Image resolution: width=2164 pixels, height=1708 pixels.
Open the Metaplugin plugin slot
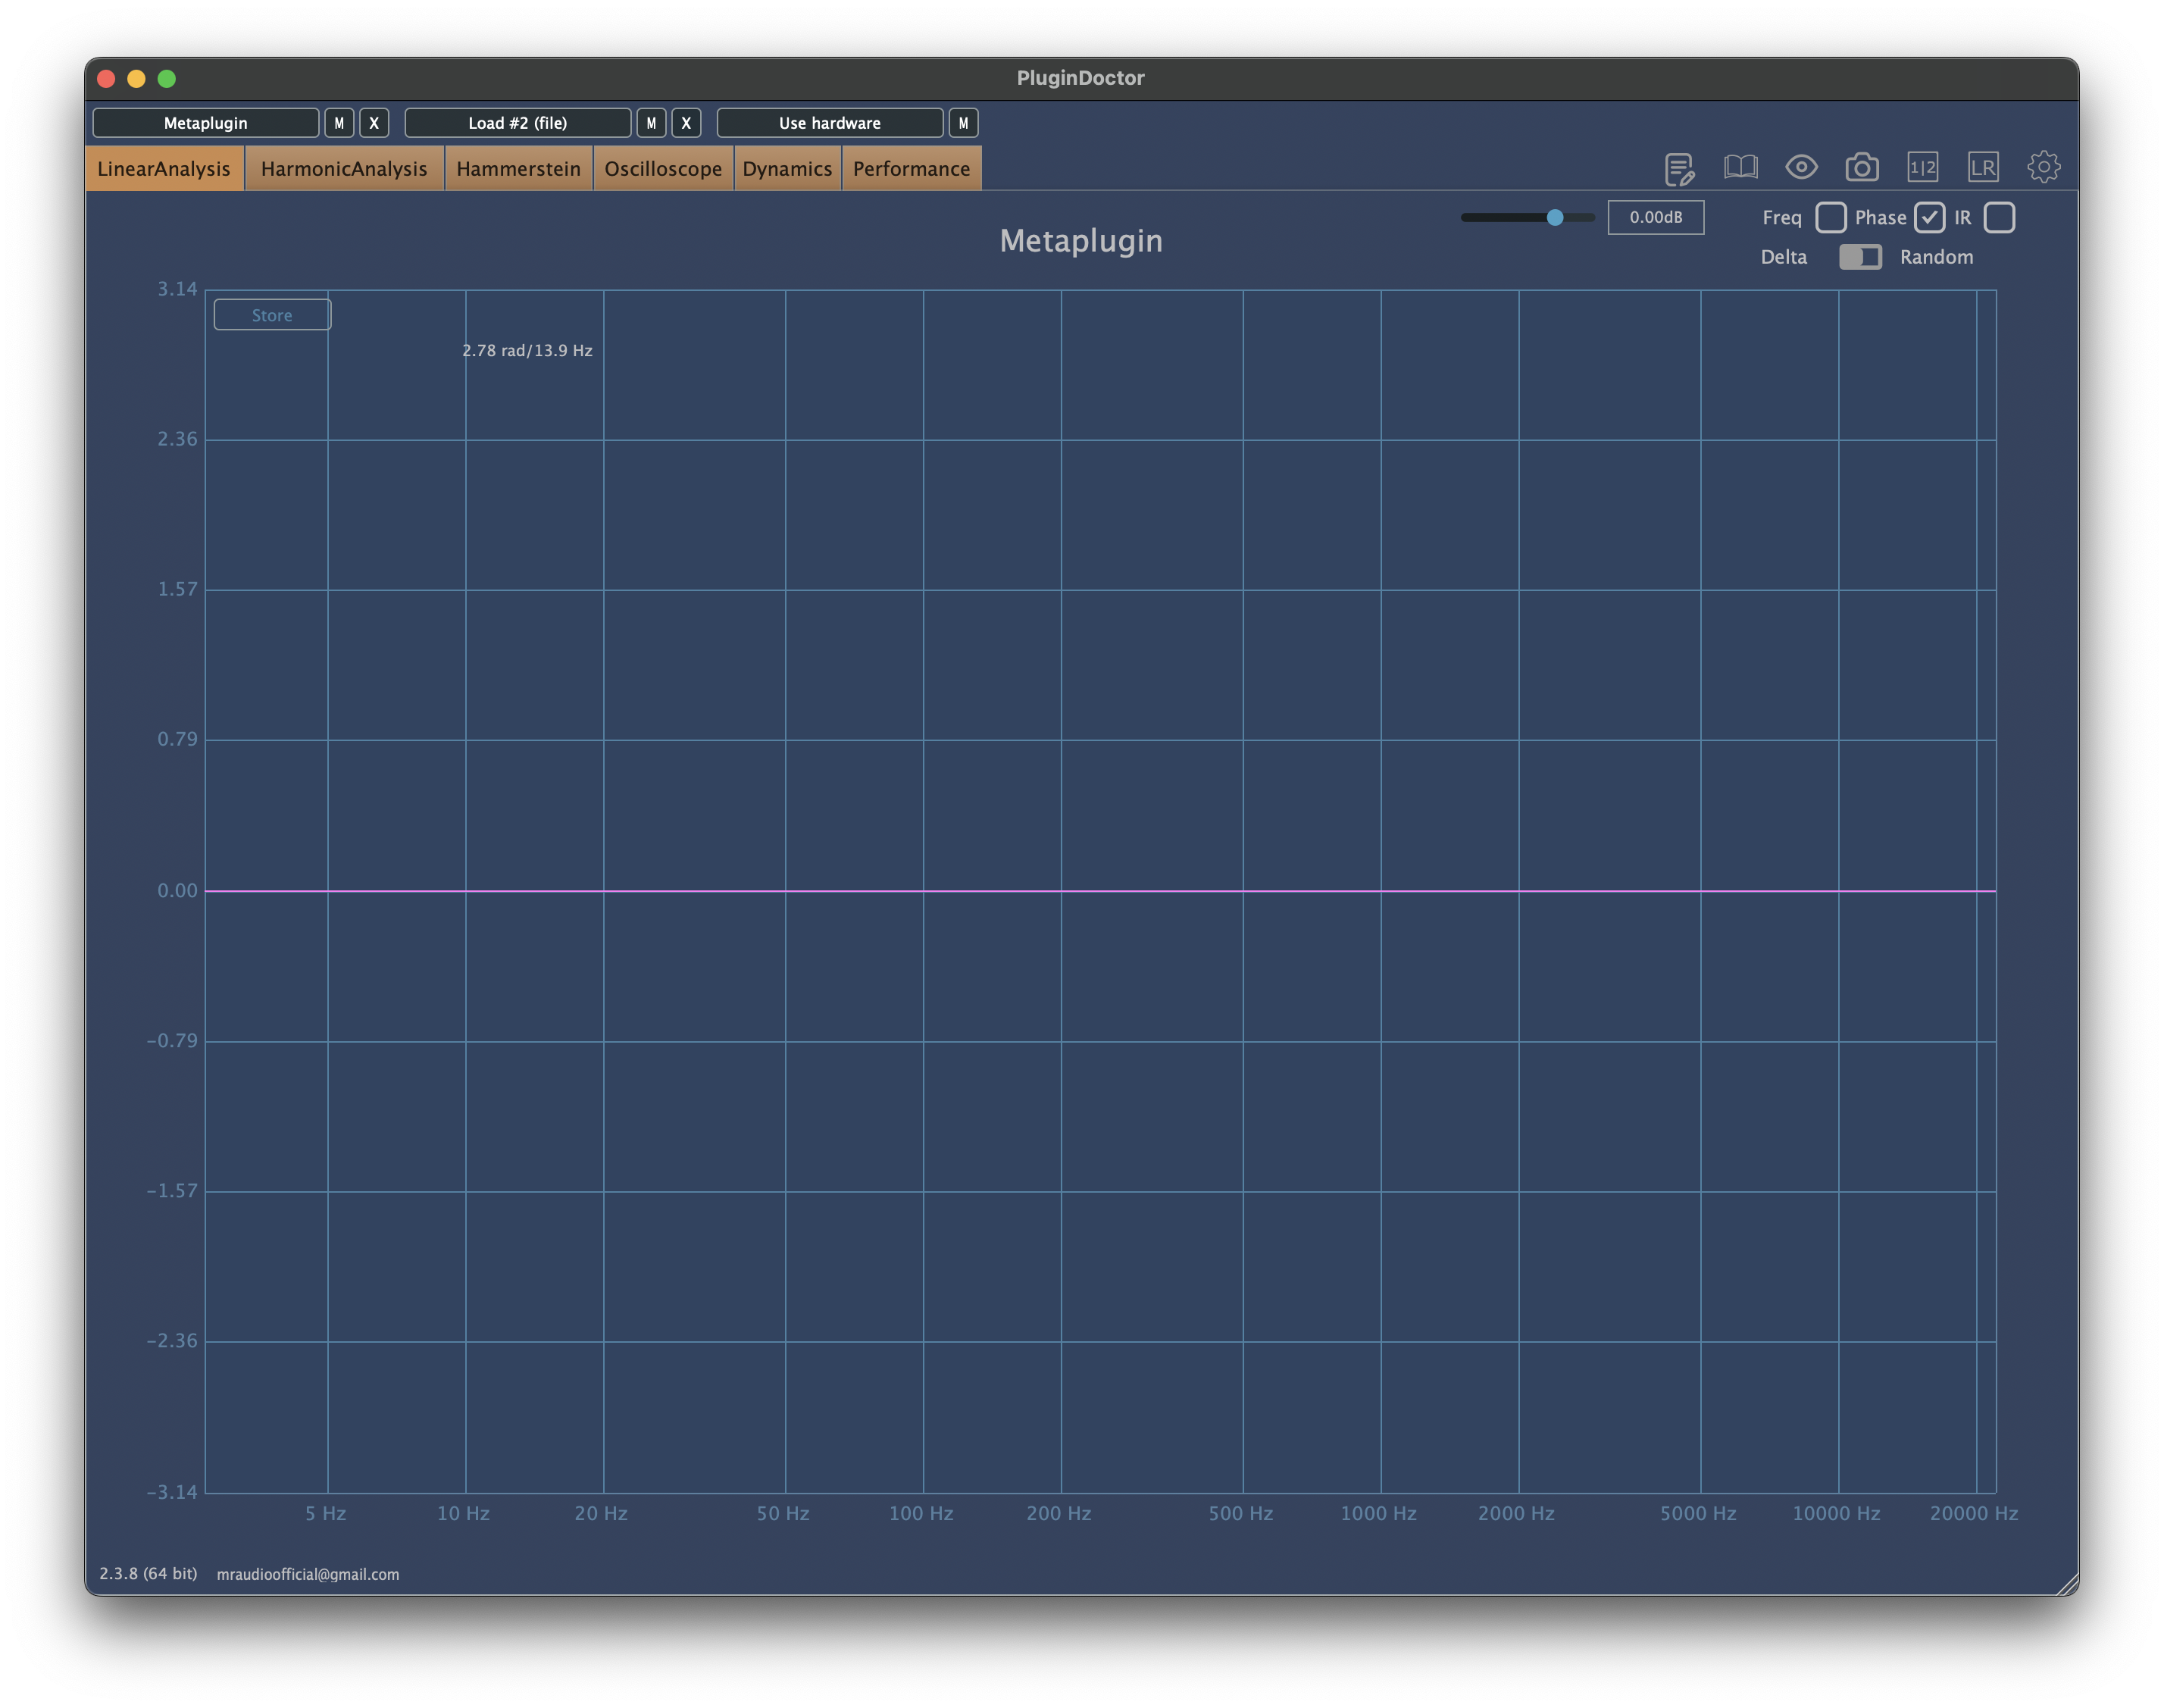click(x=206, y=122)
